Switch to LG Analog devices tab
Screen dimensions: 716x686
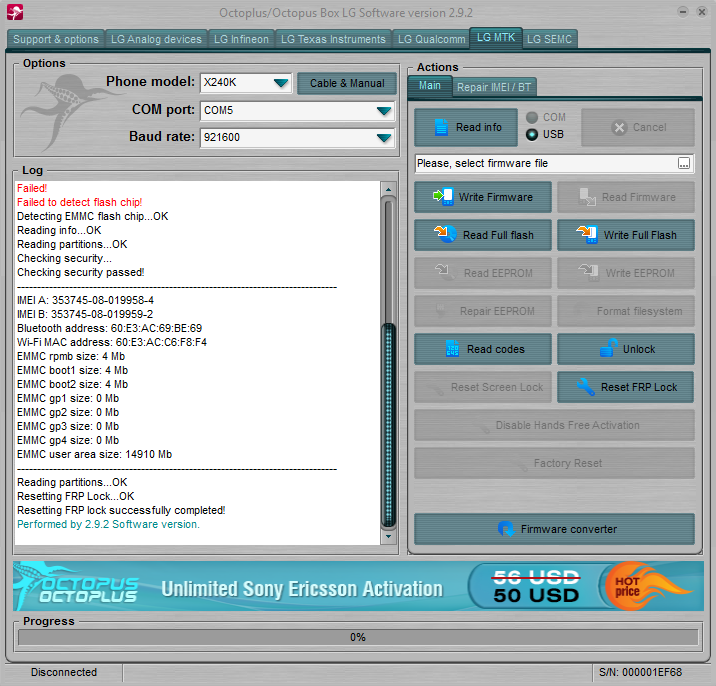pos(156,39)
